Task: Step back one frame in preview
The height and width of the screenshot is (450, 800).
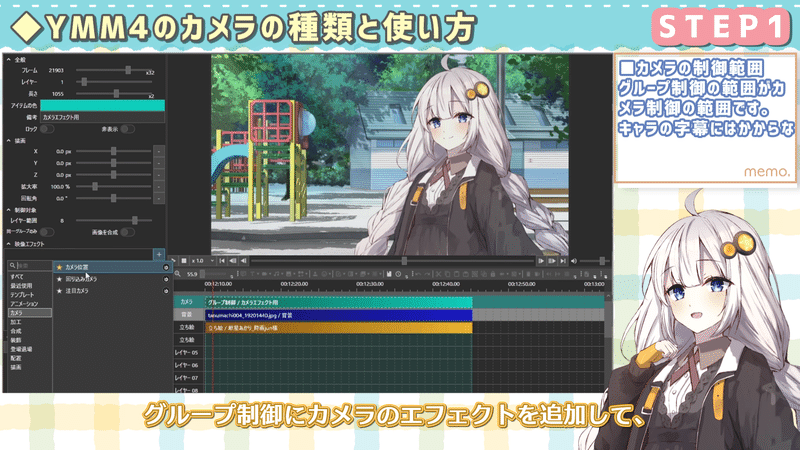Action: click(243, 261)
